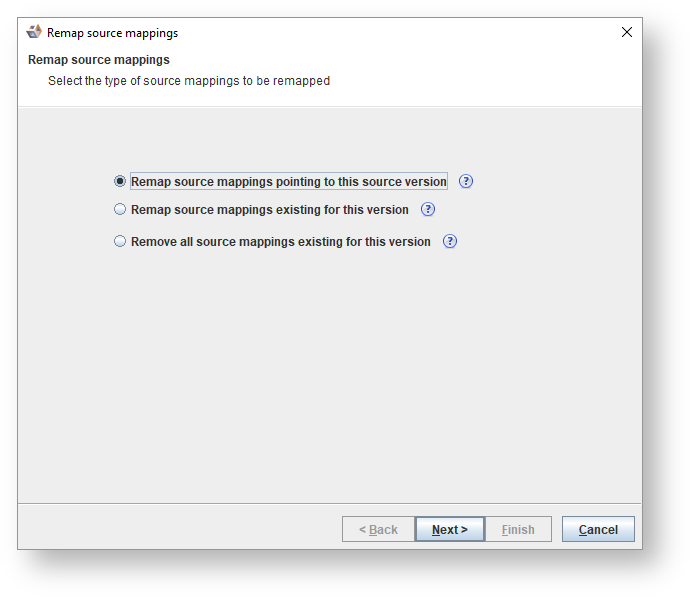Click label text 'Remap source mappings existing for this version'

pos(269,210)
